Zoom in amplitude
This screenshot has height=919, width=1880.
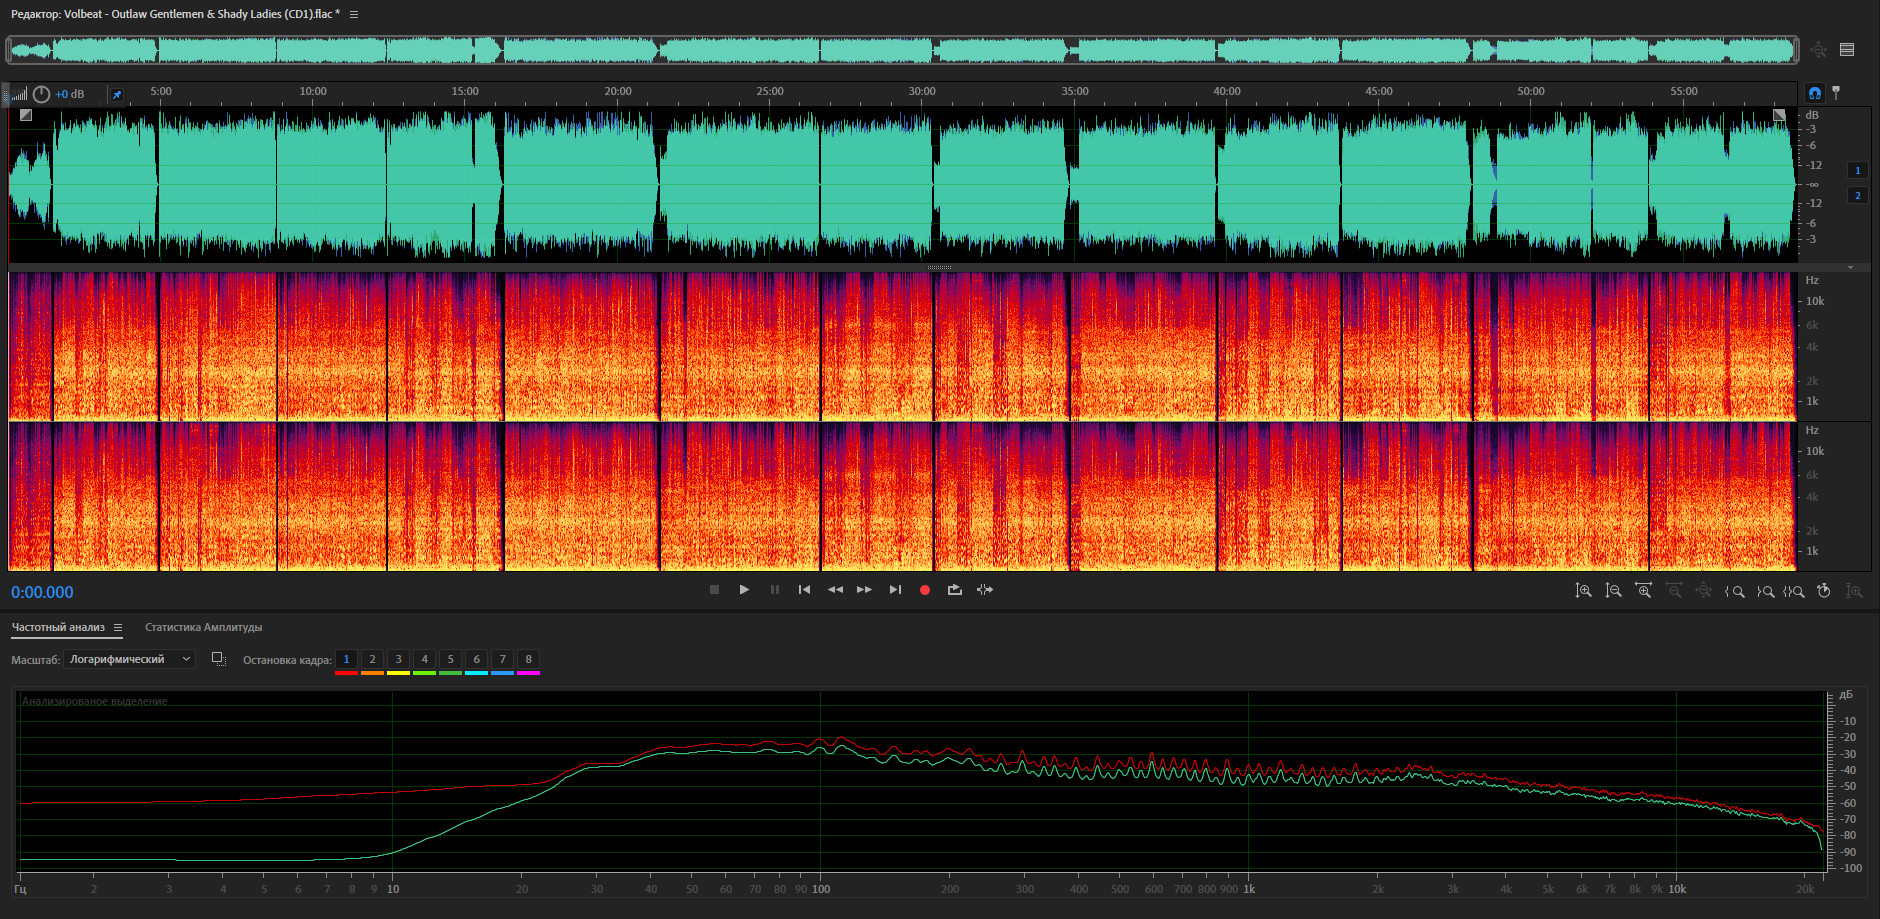tap(1583, 591)
